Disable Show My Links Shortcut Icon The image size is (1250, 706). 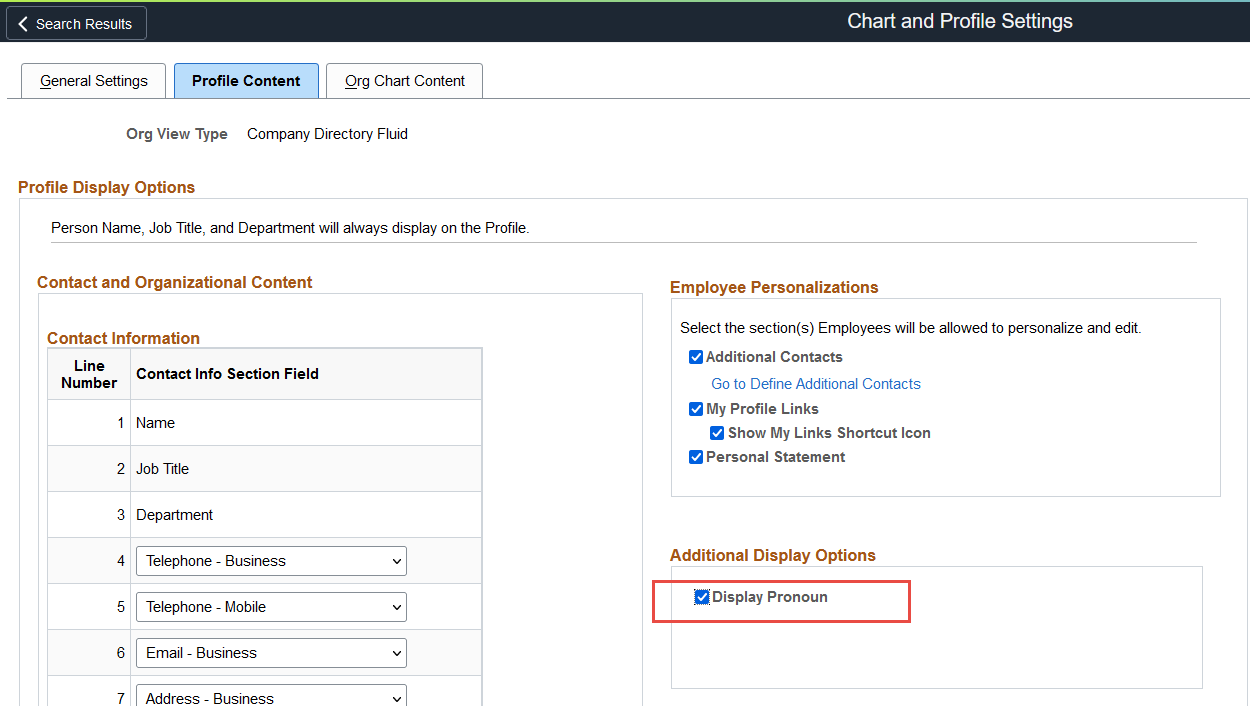[x=717, y=433]
